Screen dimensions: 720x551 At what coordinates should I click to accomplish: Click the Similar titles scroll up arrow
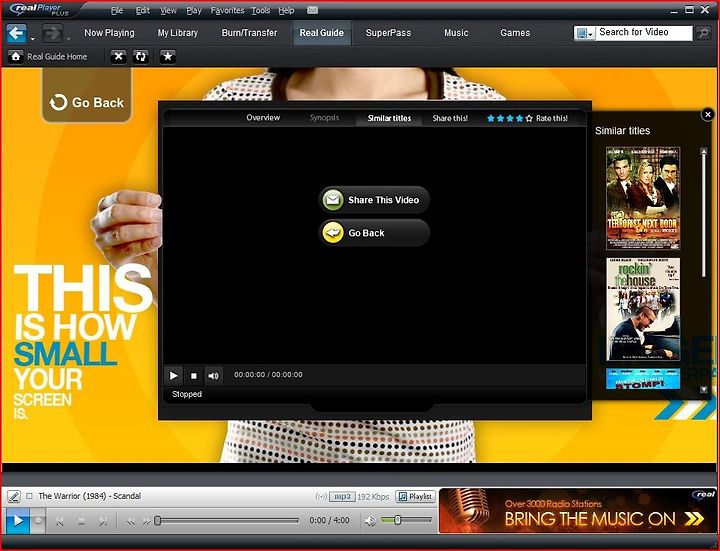(703, 151)
